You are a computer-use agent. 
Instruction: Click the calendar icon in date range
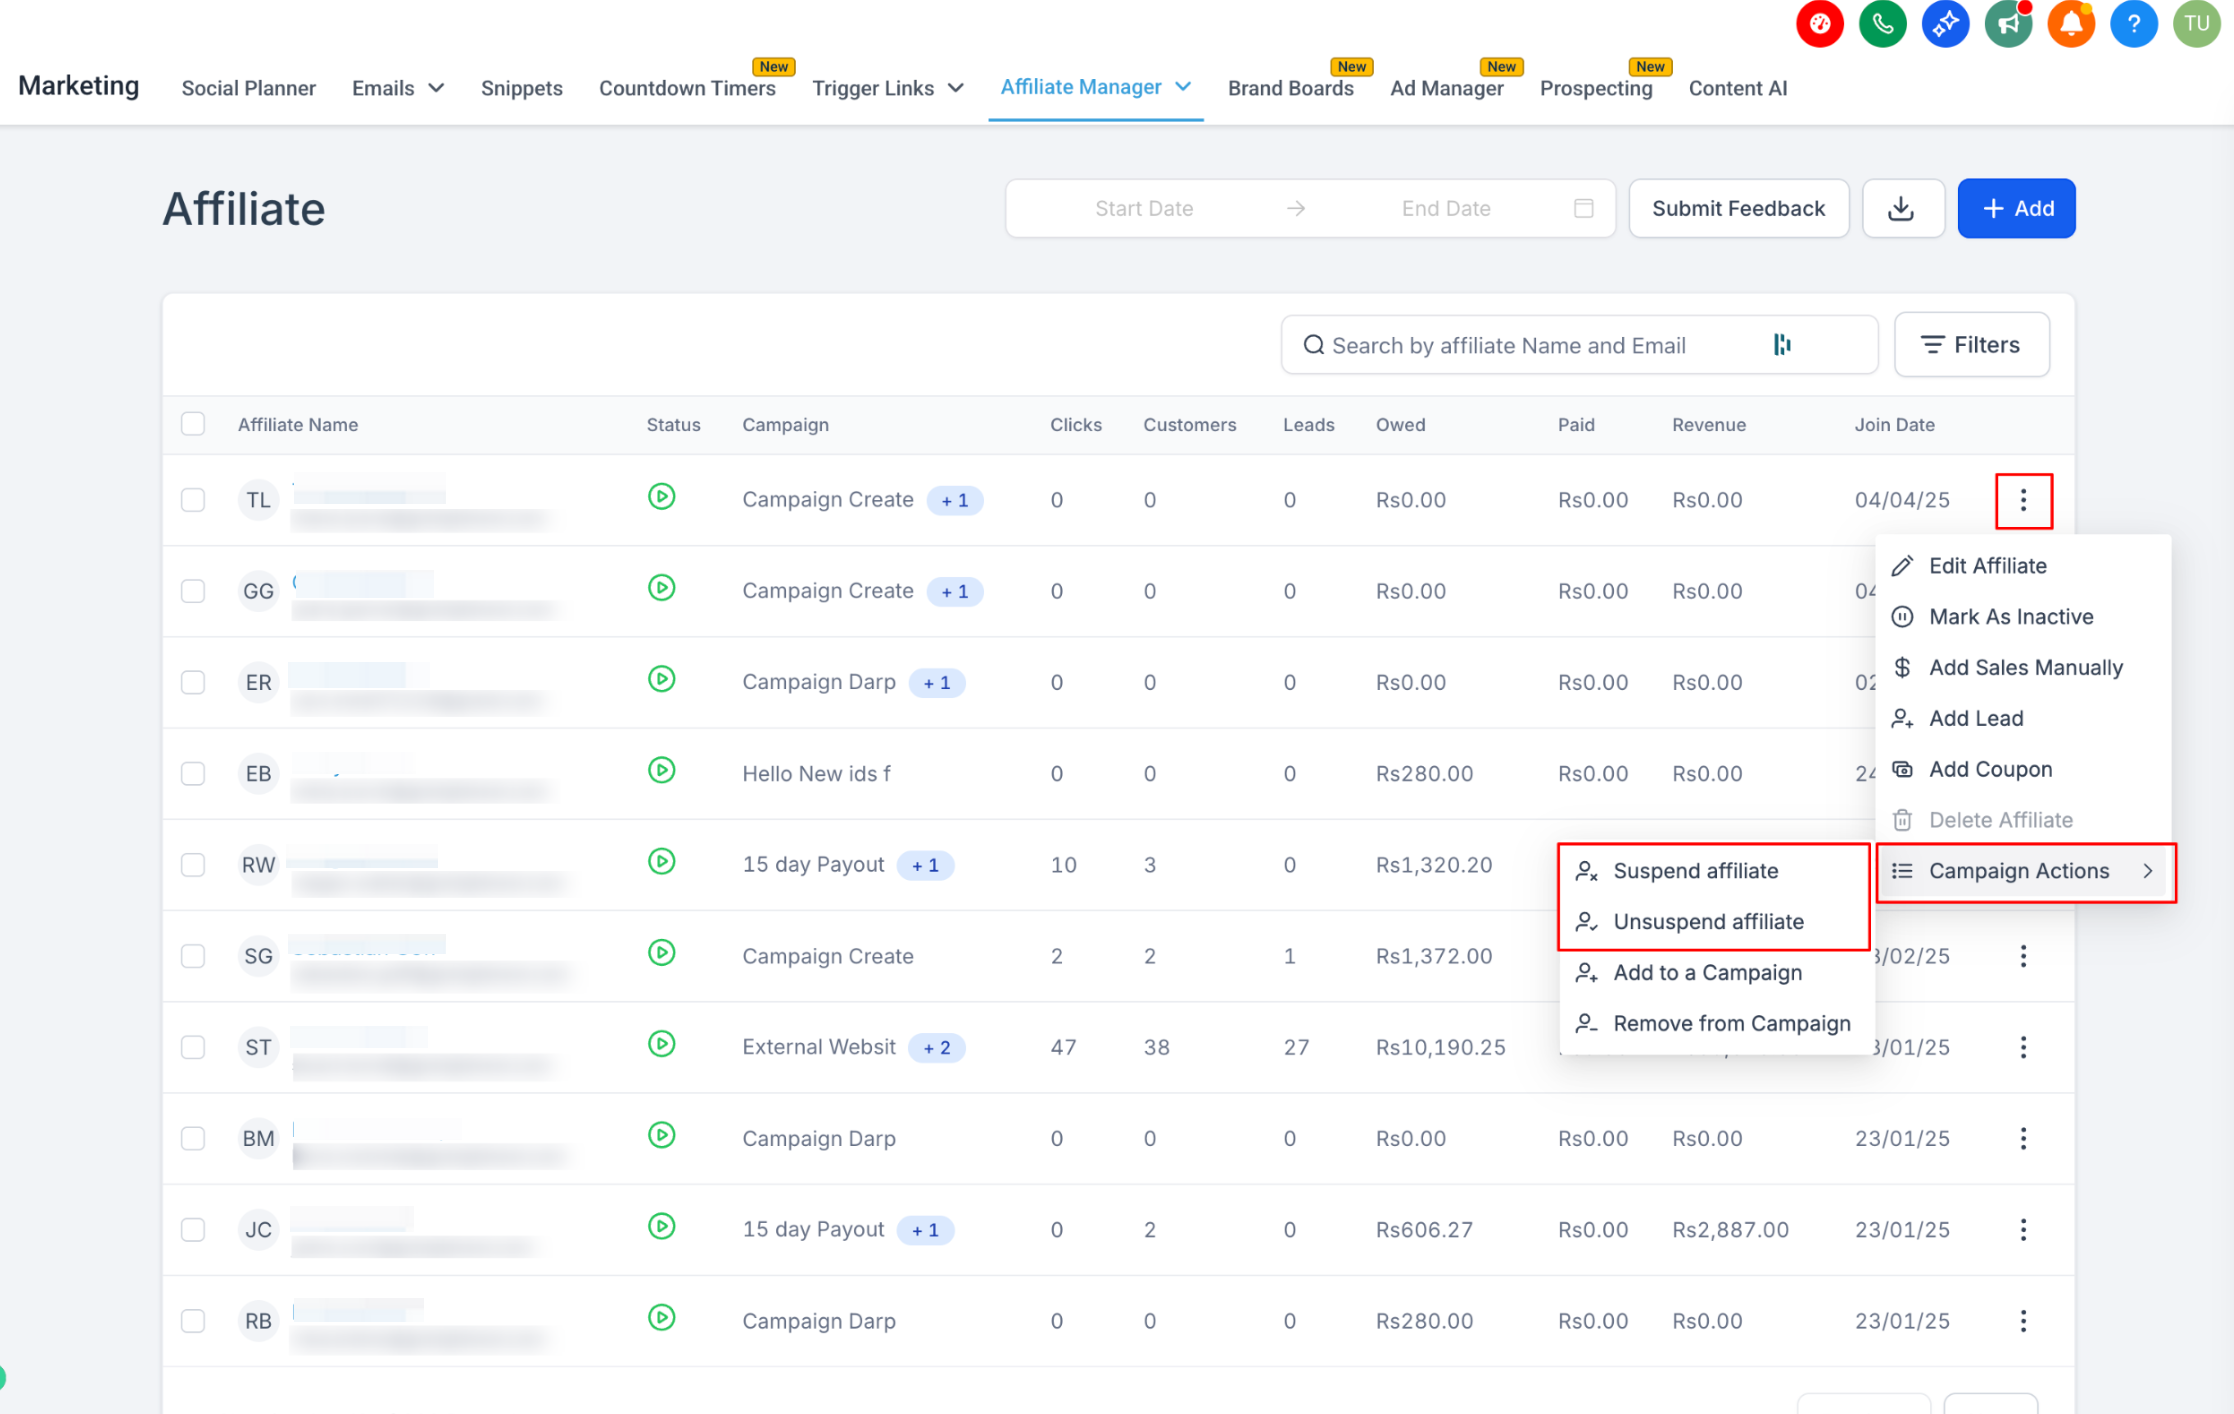tap(1583, 208)
